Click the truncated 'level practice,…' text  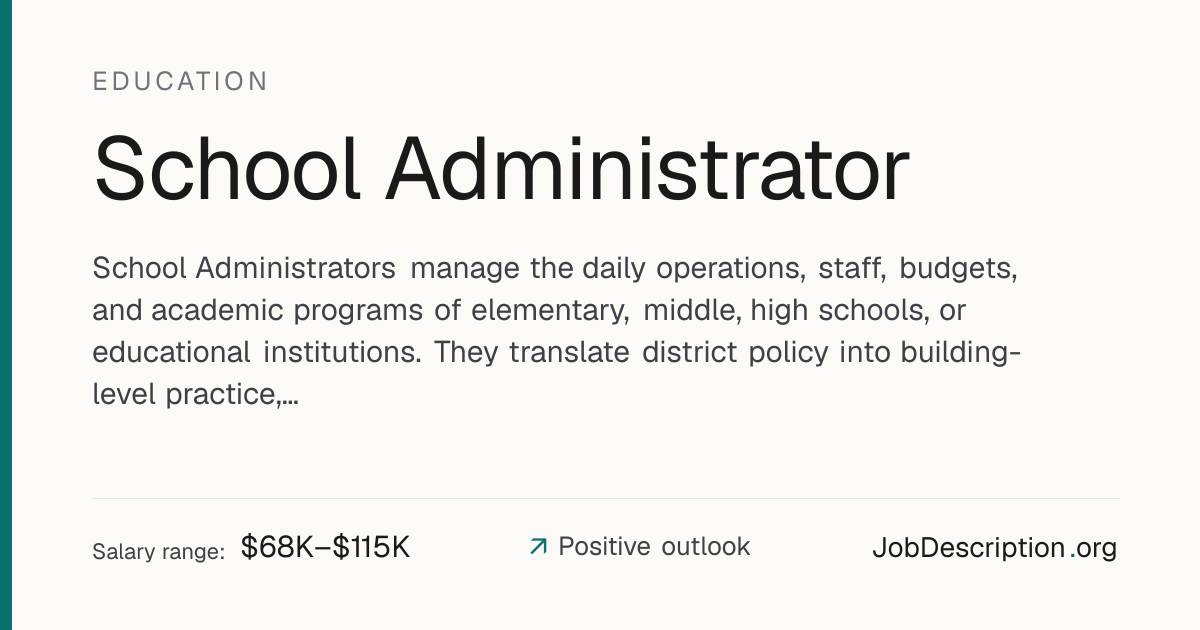[x=196, y=395]
